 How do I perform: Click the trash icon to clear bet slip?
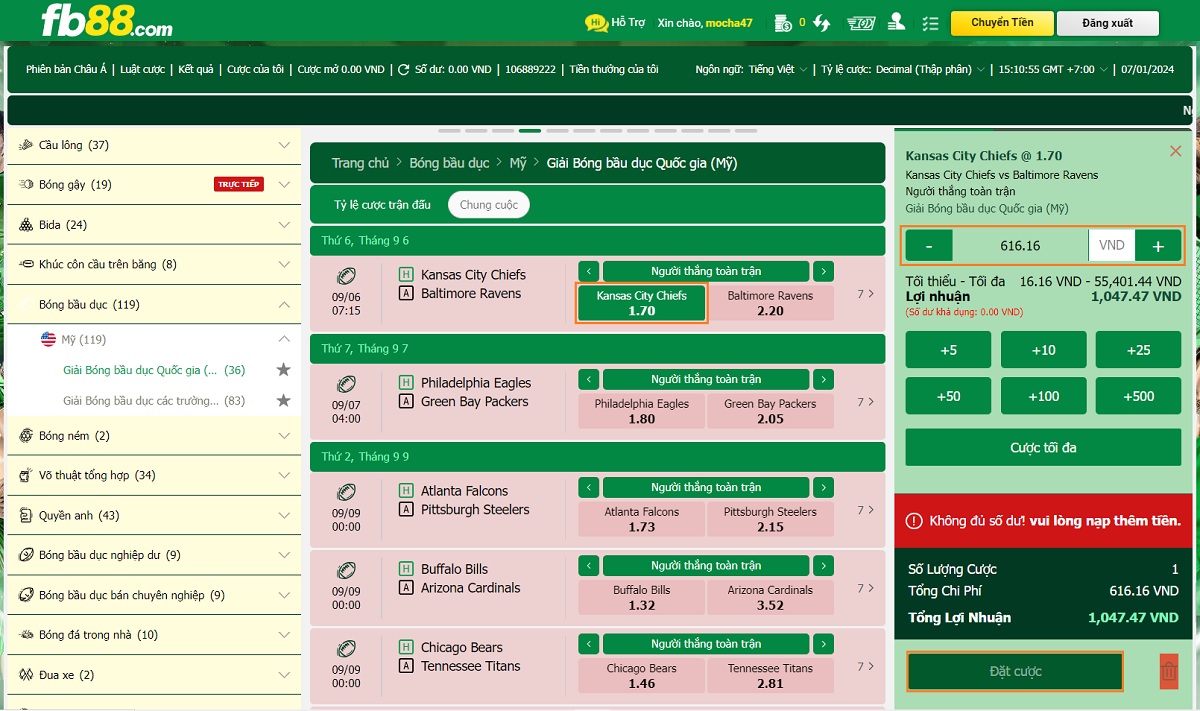coord(1168,671)
